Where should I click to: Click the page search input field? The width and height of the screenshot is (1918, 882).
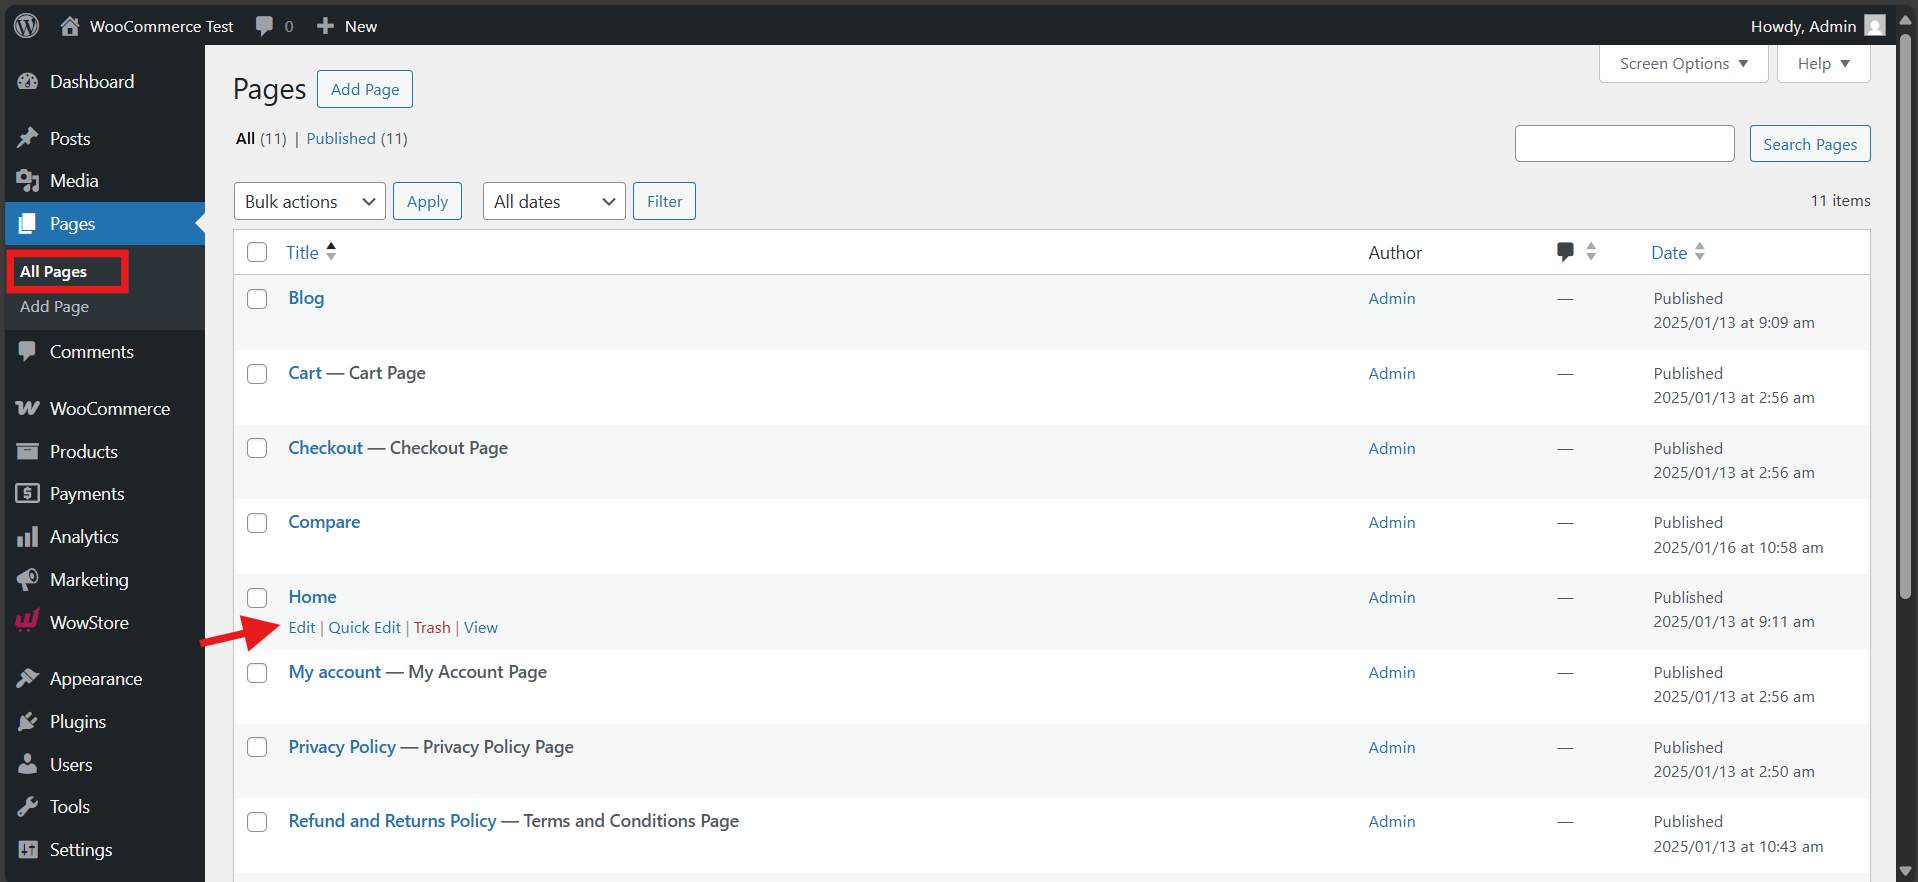pos(1625,144)
